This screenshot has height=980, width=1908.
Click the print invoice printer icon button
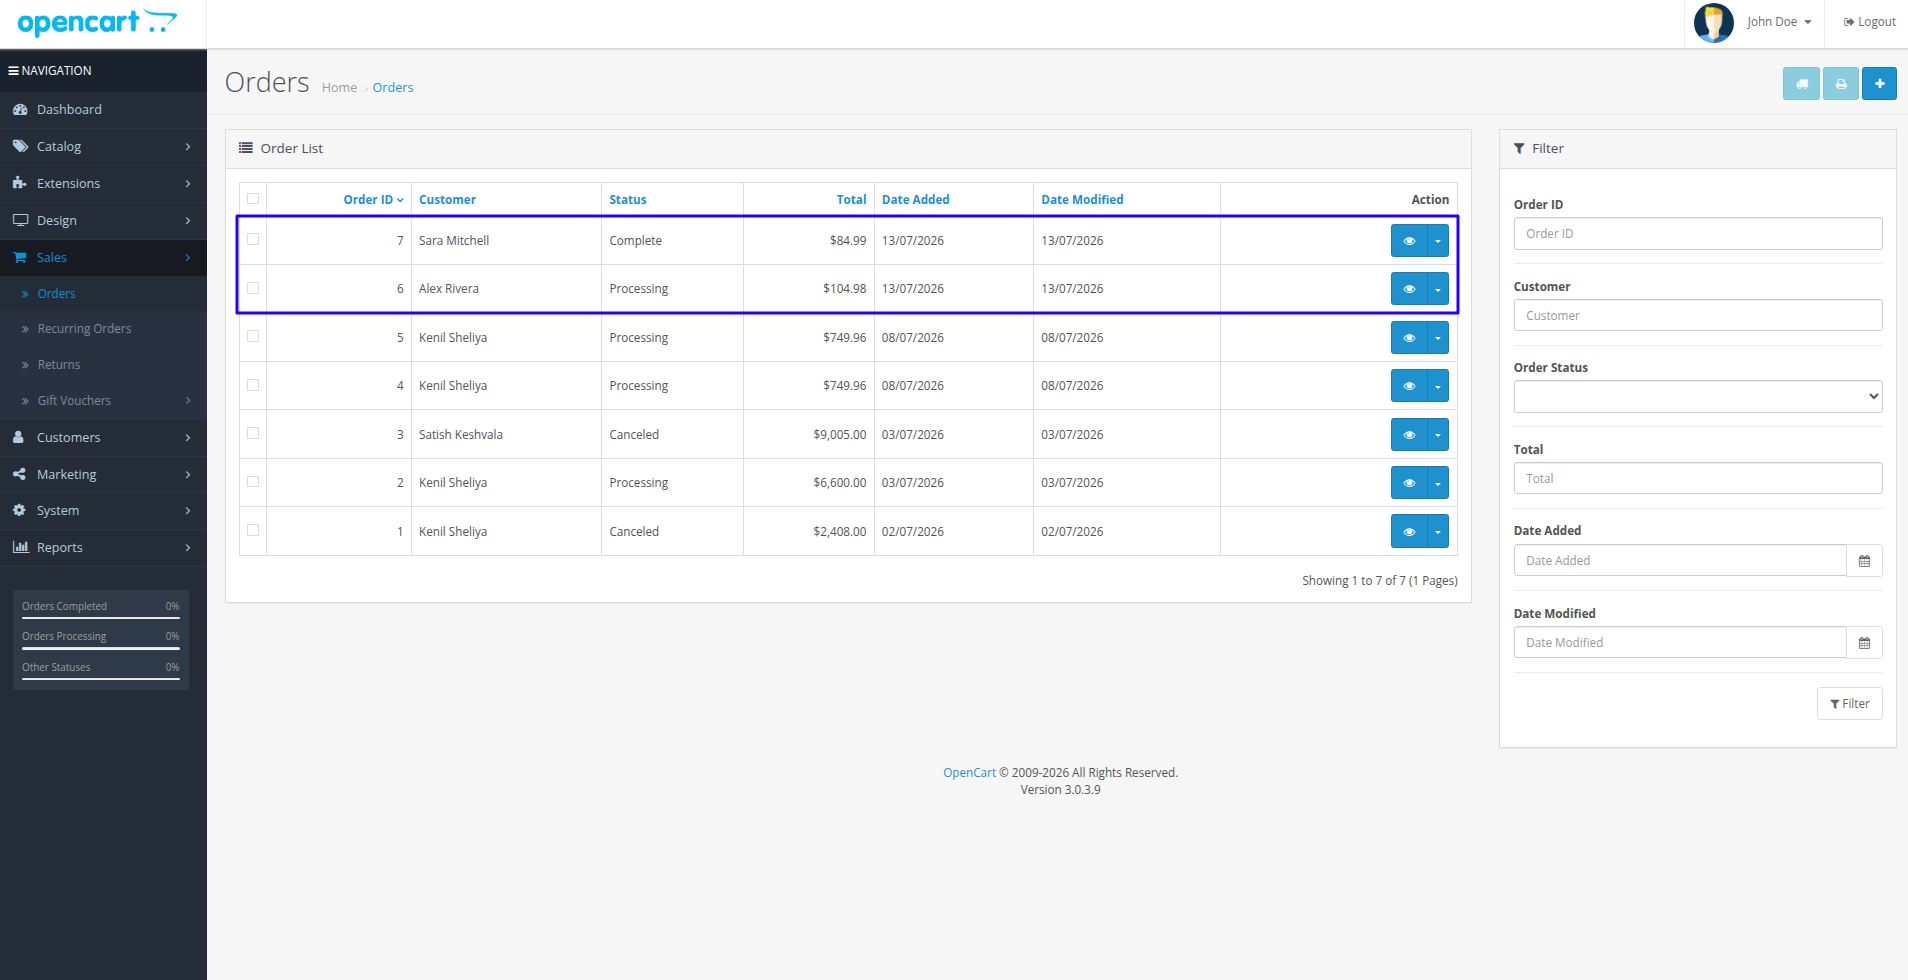[x=1841, y=84]
